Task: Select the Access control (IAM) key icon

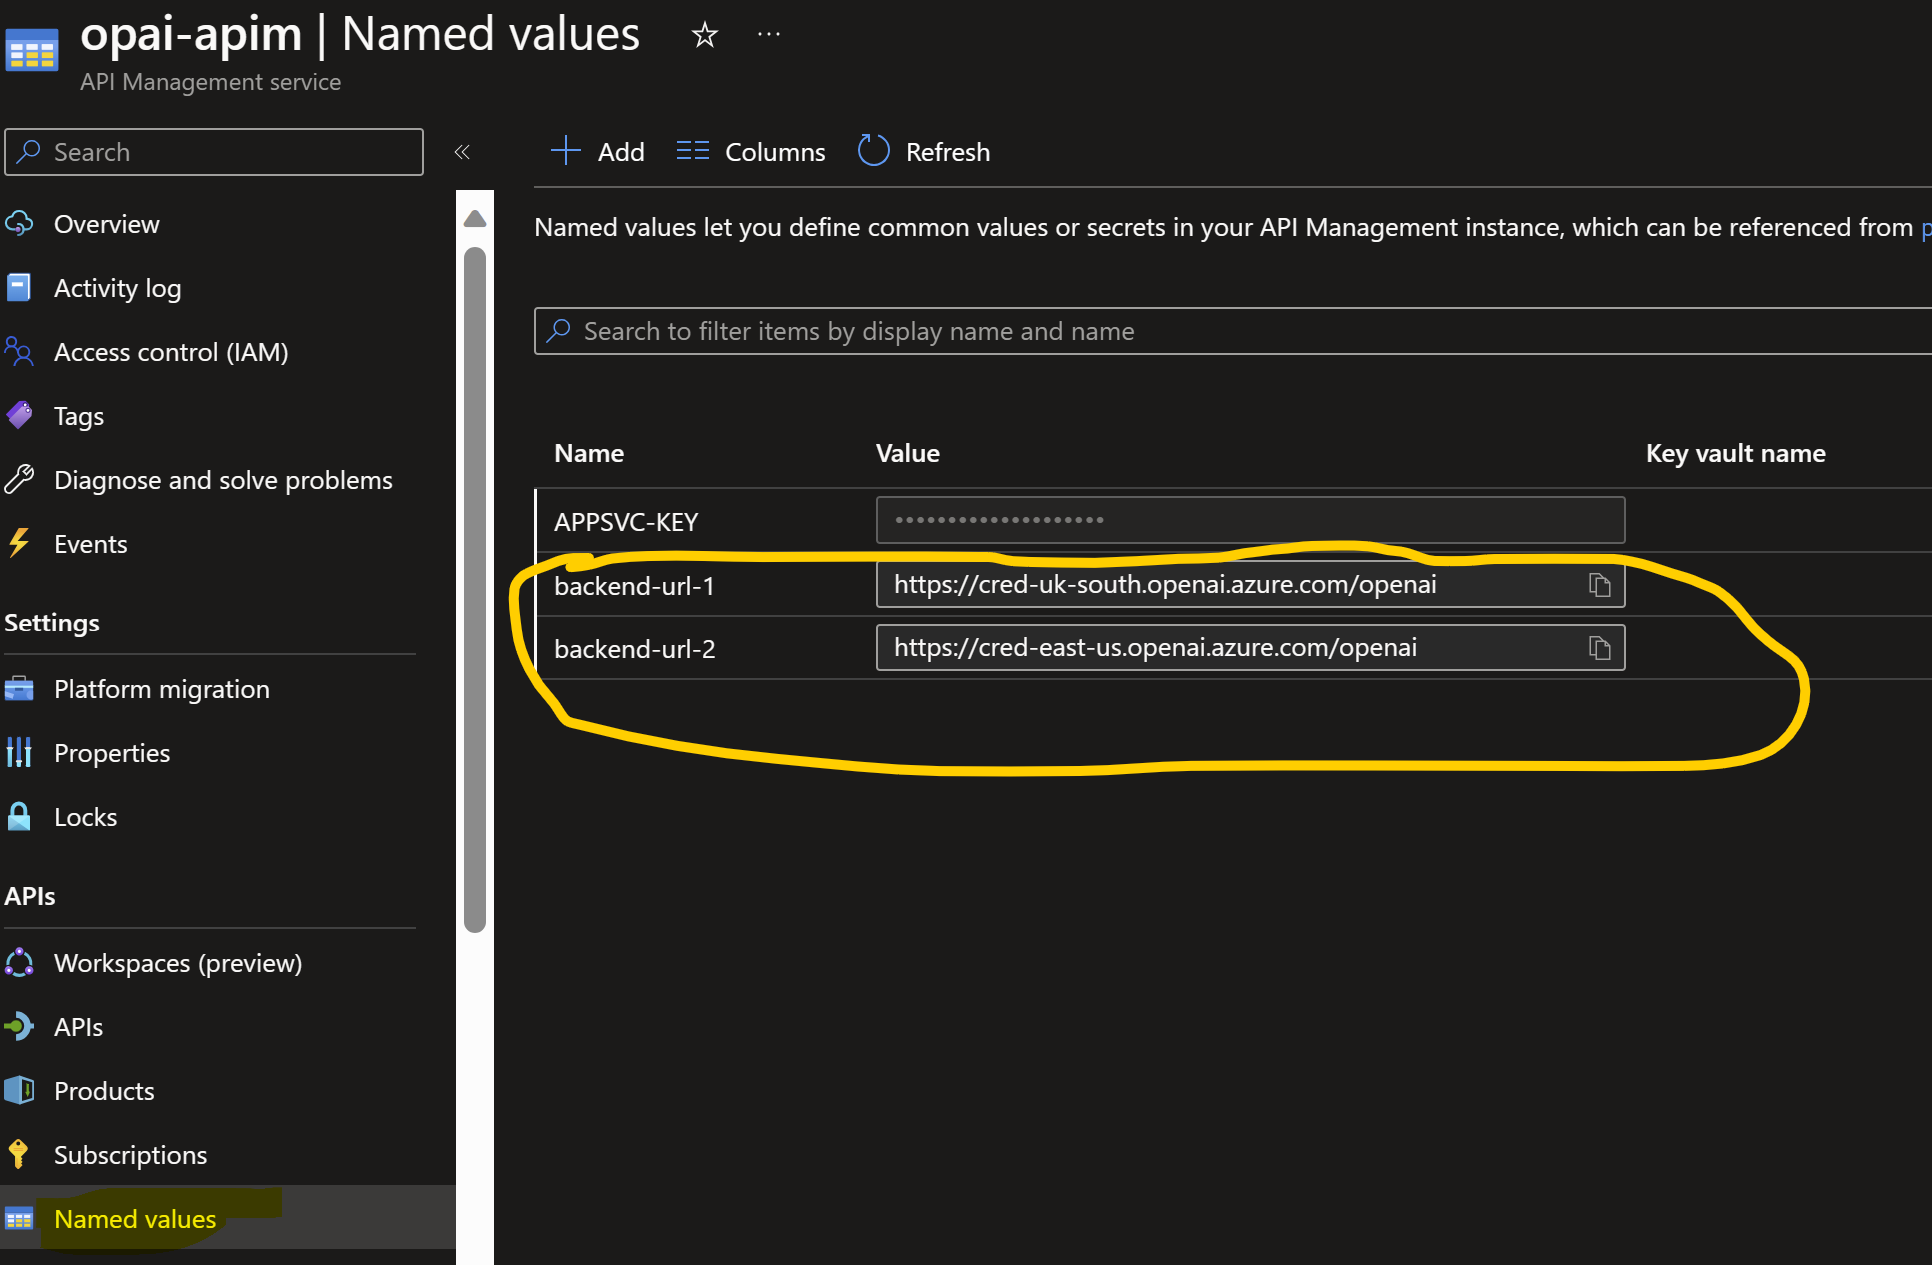Action: click(x=19, y=351)
